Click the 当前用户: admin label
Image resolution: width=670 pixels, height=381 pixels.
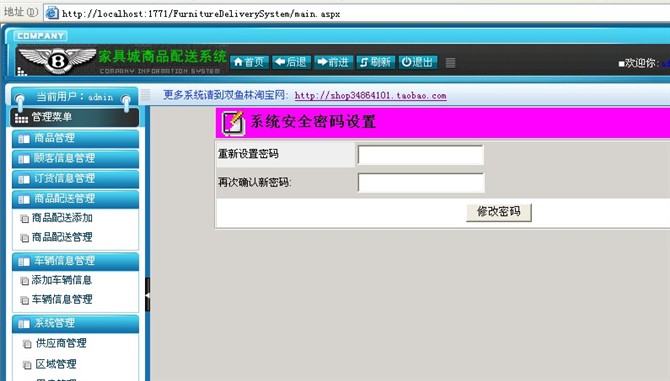75,97
